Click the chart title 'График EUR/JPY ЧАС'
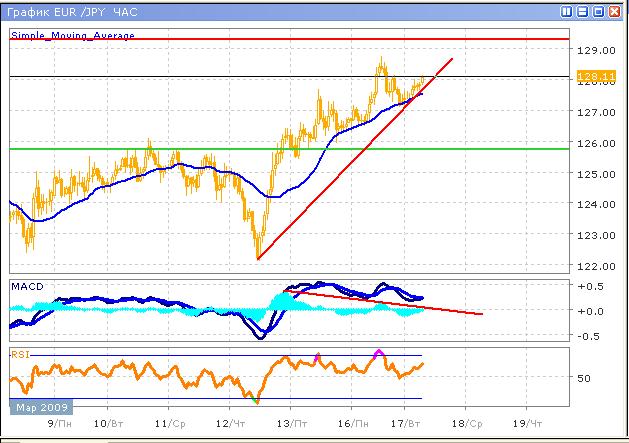Screen dimensions: 629x443 pos(68,12)
